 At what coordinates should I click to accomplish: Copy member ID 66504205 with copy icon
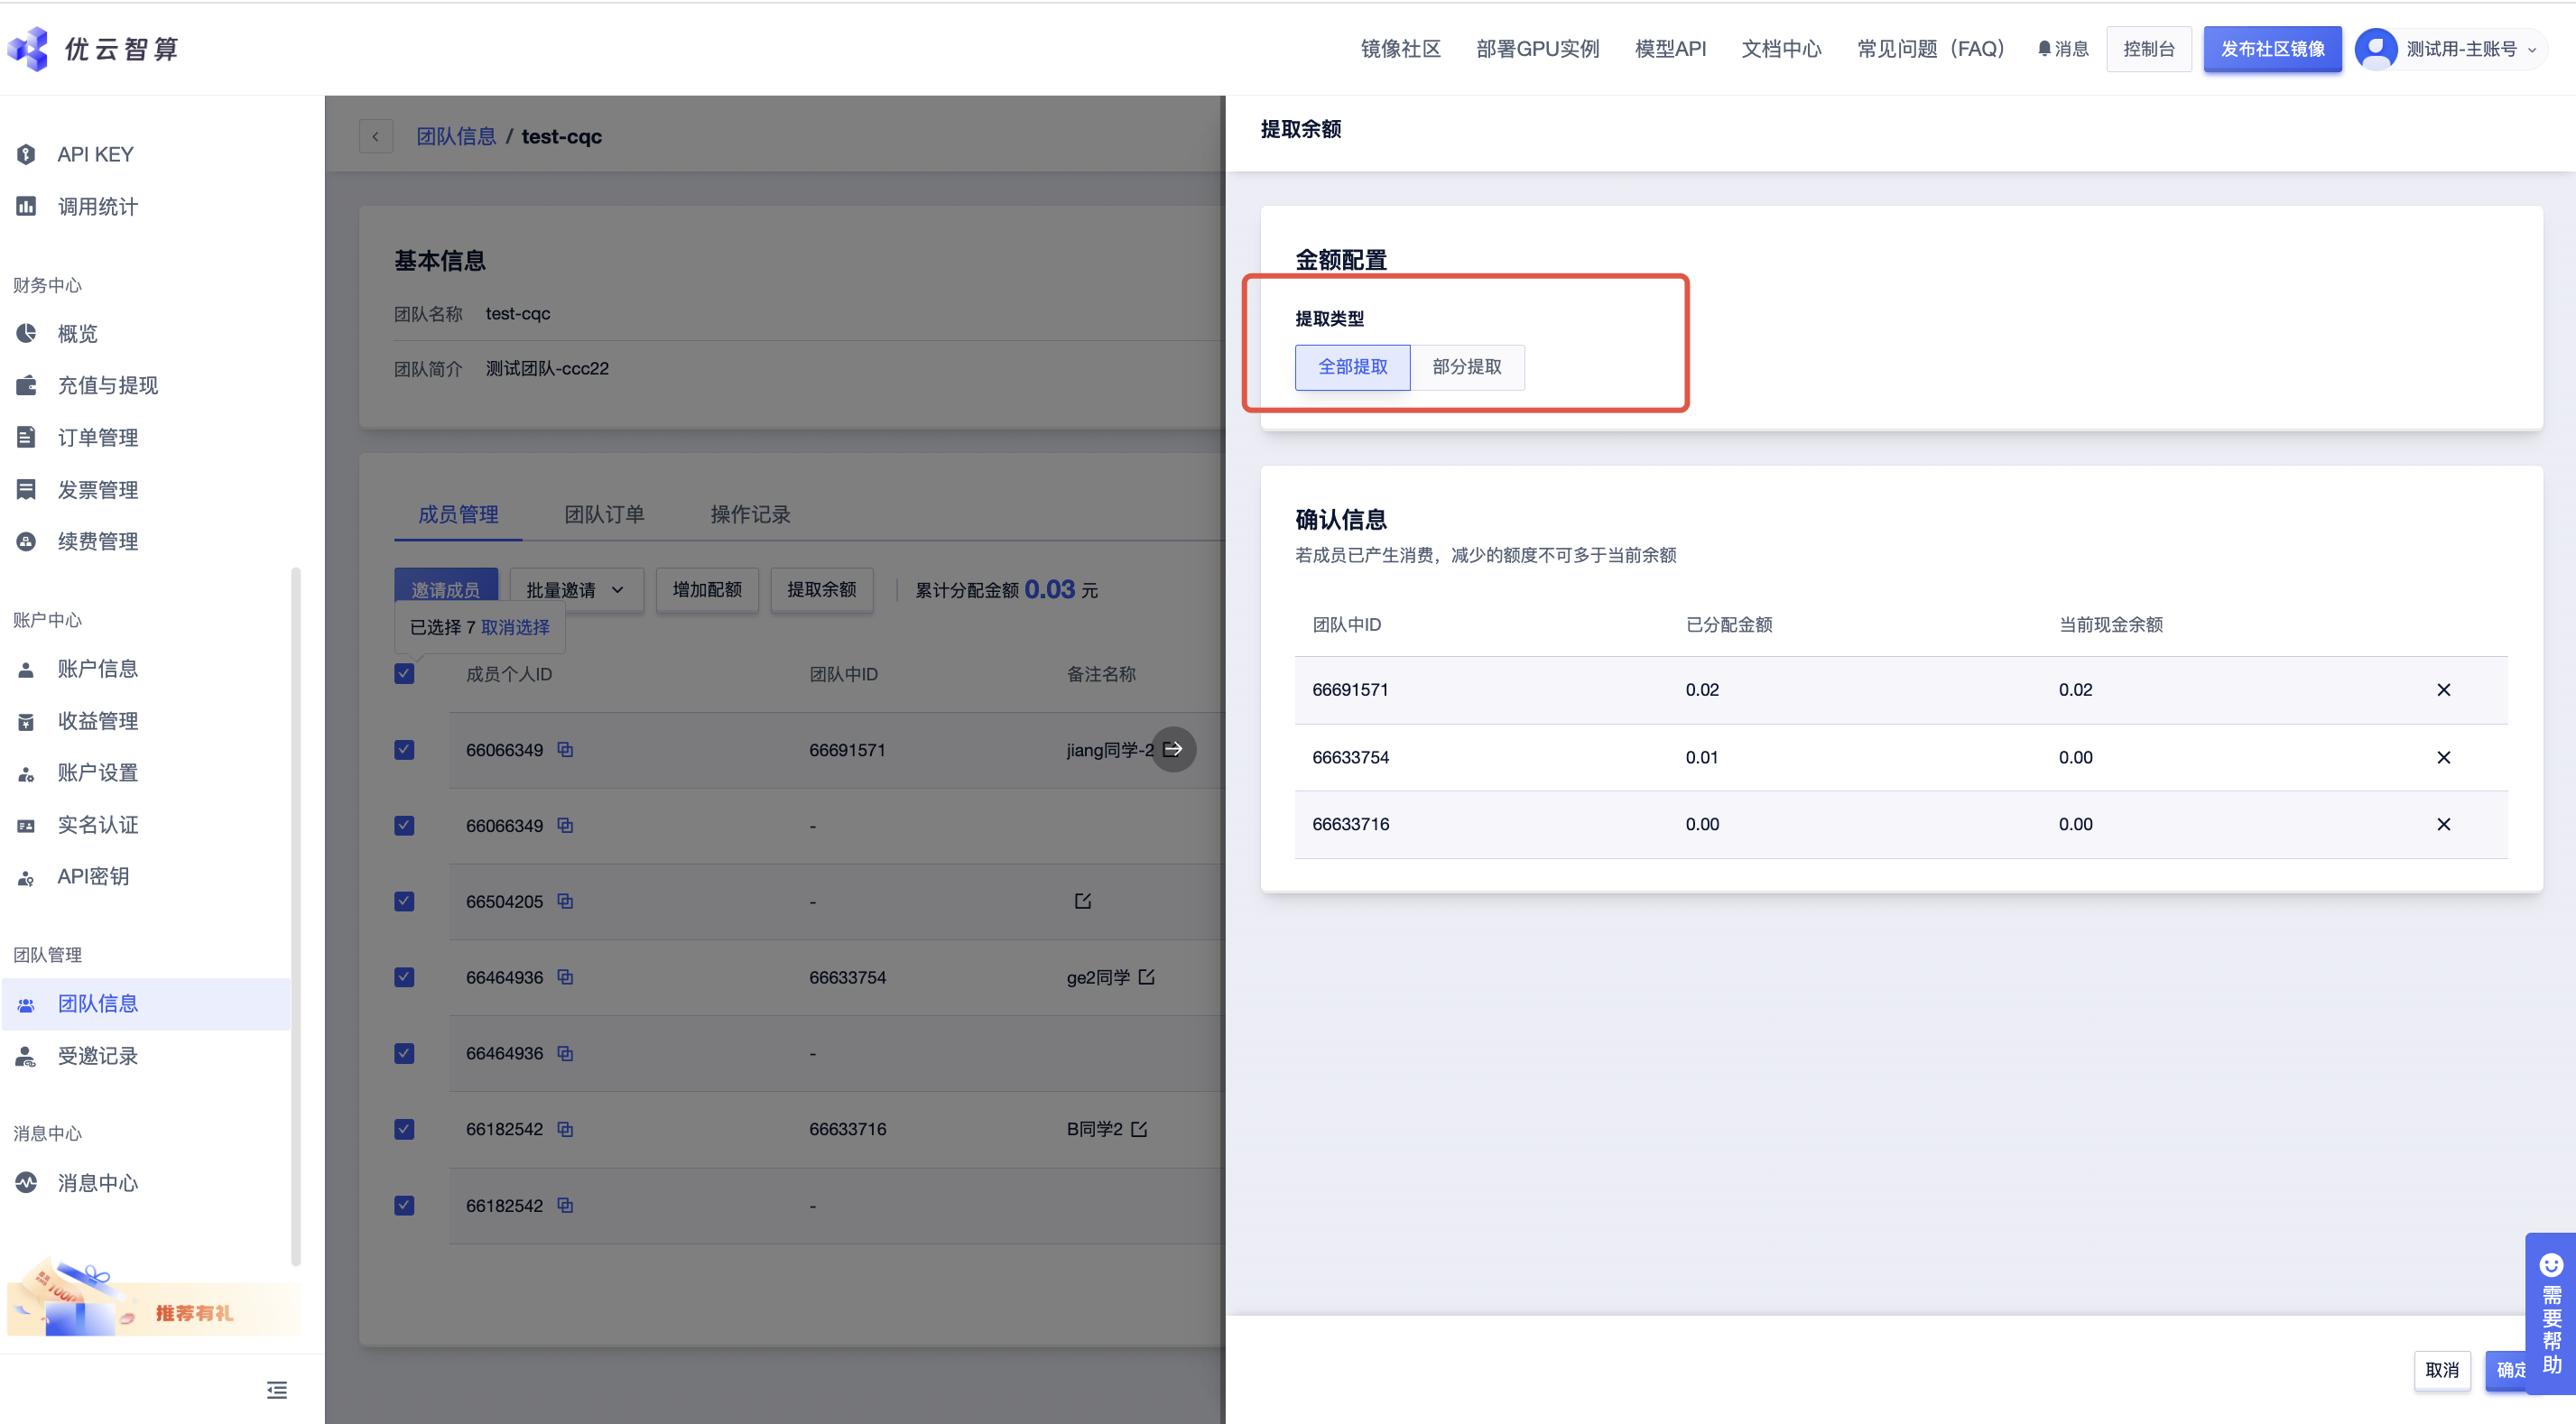tap(565, 901)
